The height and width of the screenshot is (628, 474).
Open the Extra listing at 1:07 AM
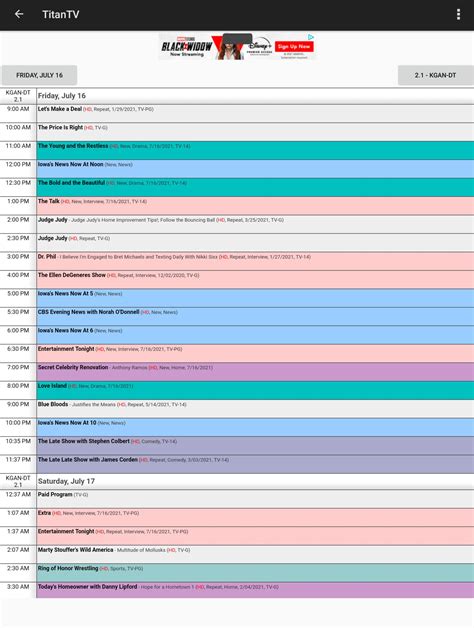[x=255, y=517]
